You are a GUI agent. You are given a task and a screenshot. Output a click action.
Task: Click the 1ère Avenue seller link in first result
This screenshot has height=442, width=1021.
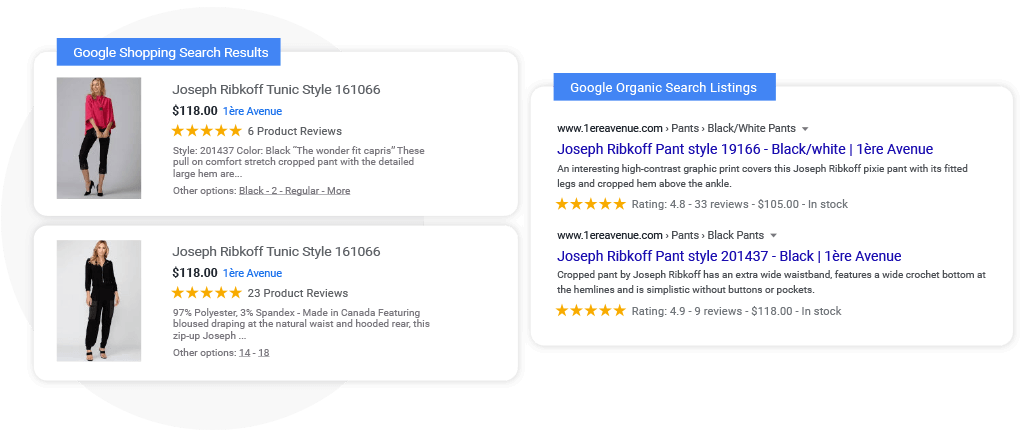click(252, 111)
